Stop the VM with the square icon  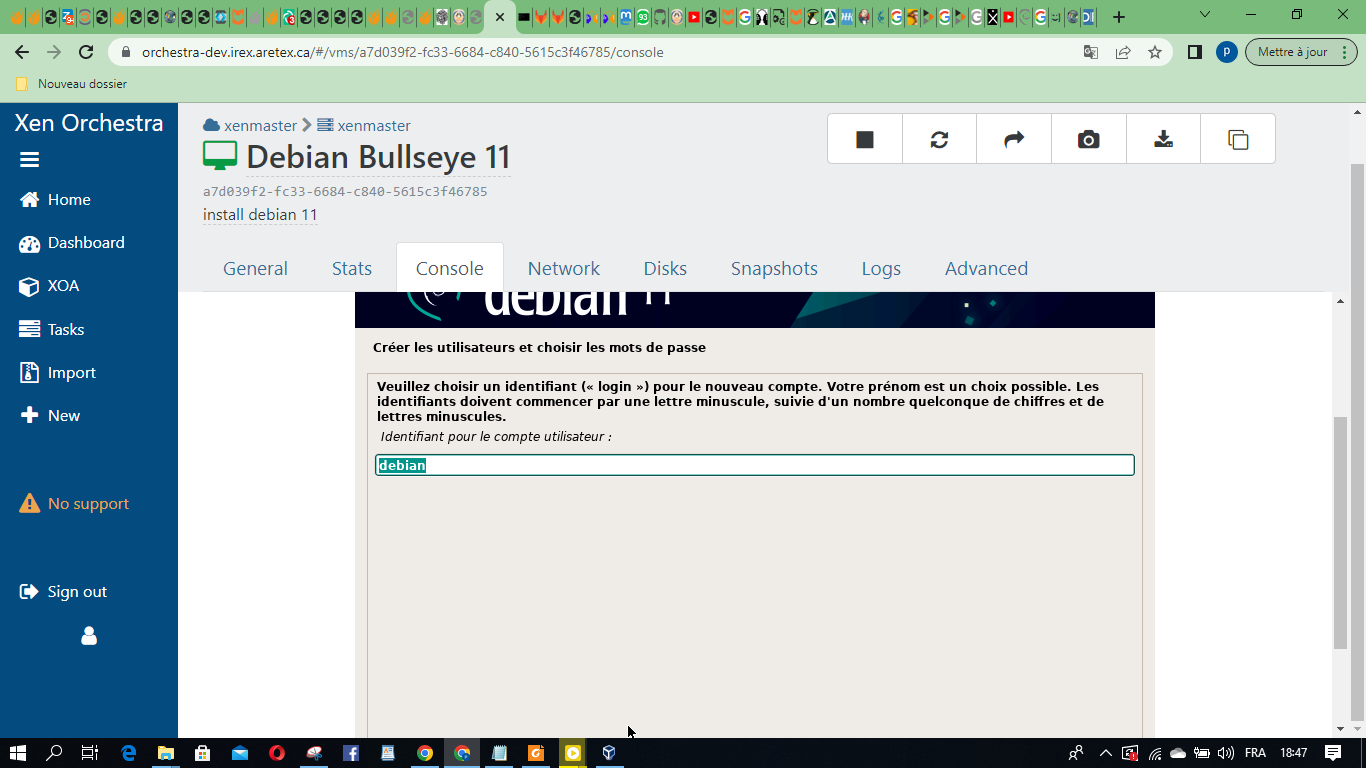865,139
